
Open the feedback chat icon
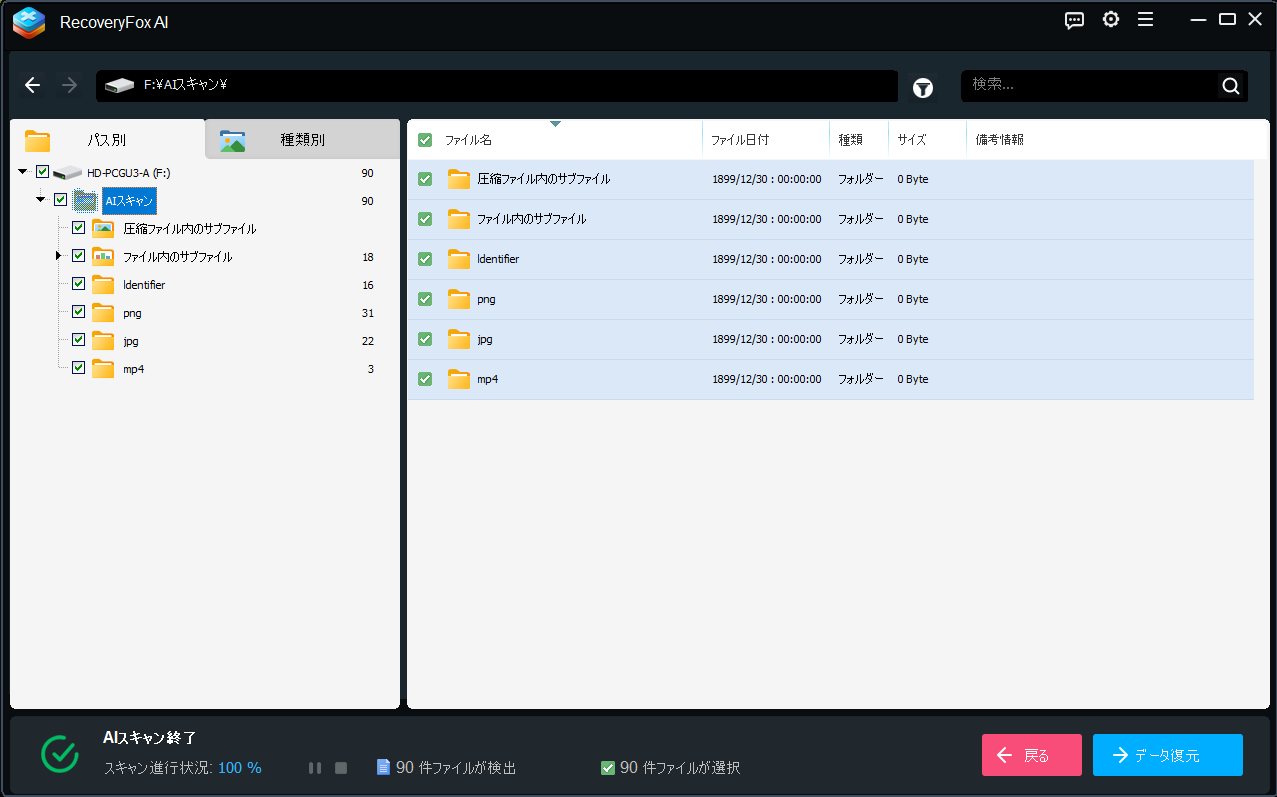(x=1074, y=19)
